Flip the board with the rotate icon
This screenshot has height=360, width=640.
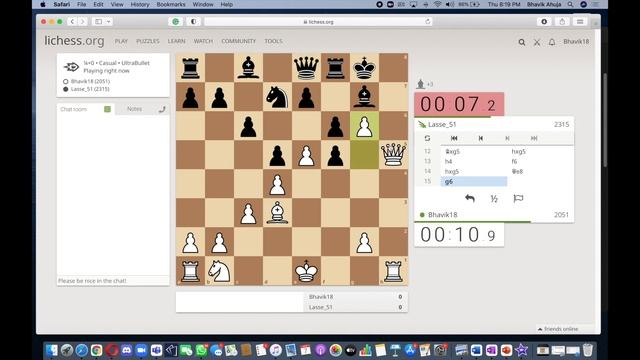tap(427, 138)
